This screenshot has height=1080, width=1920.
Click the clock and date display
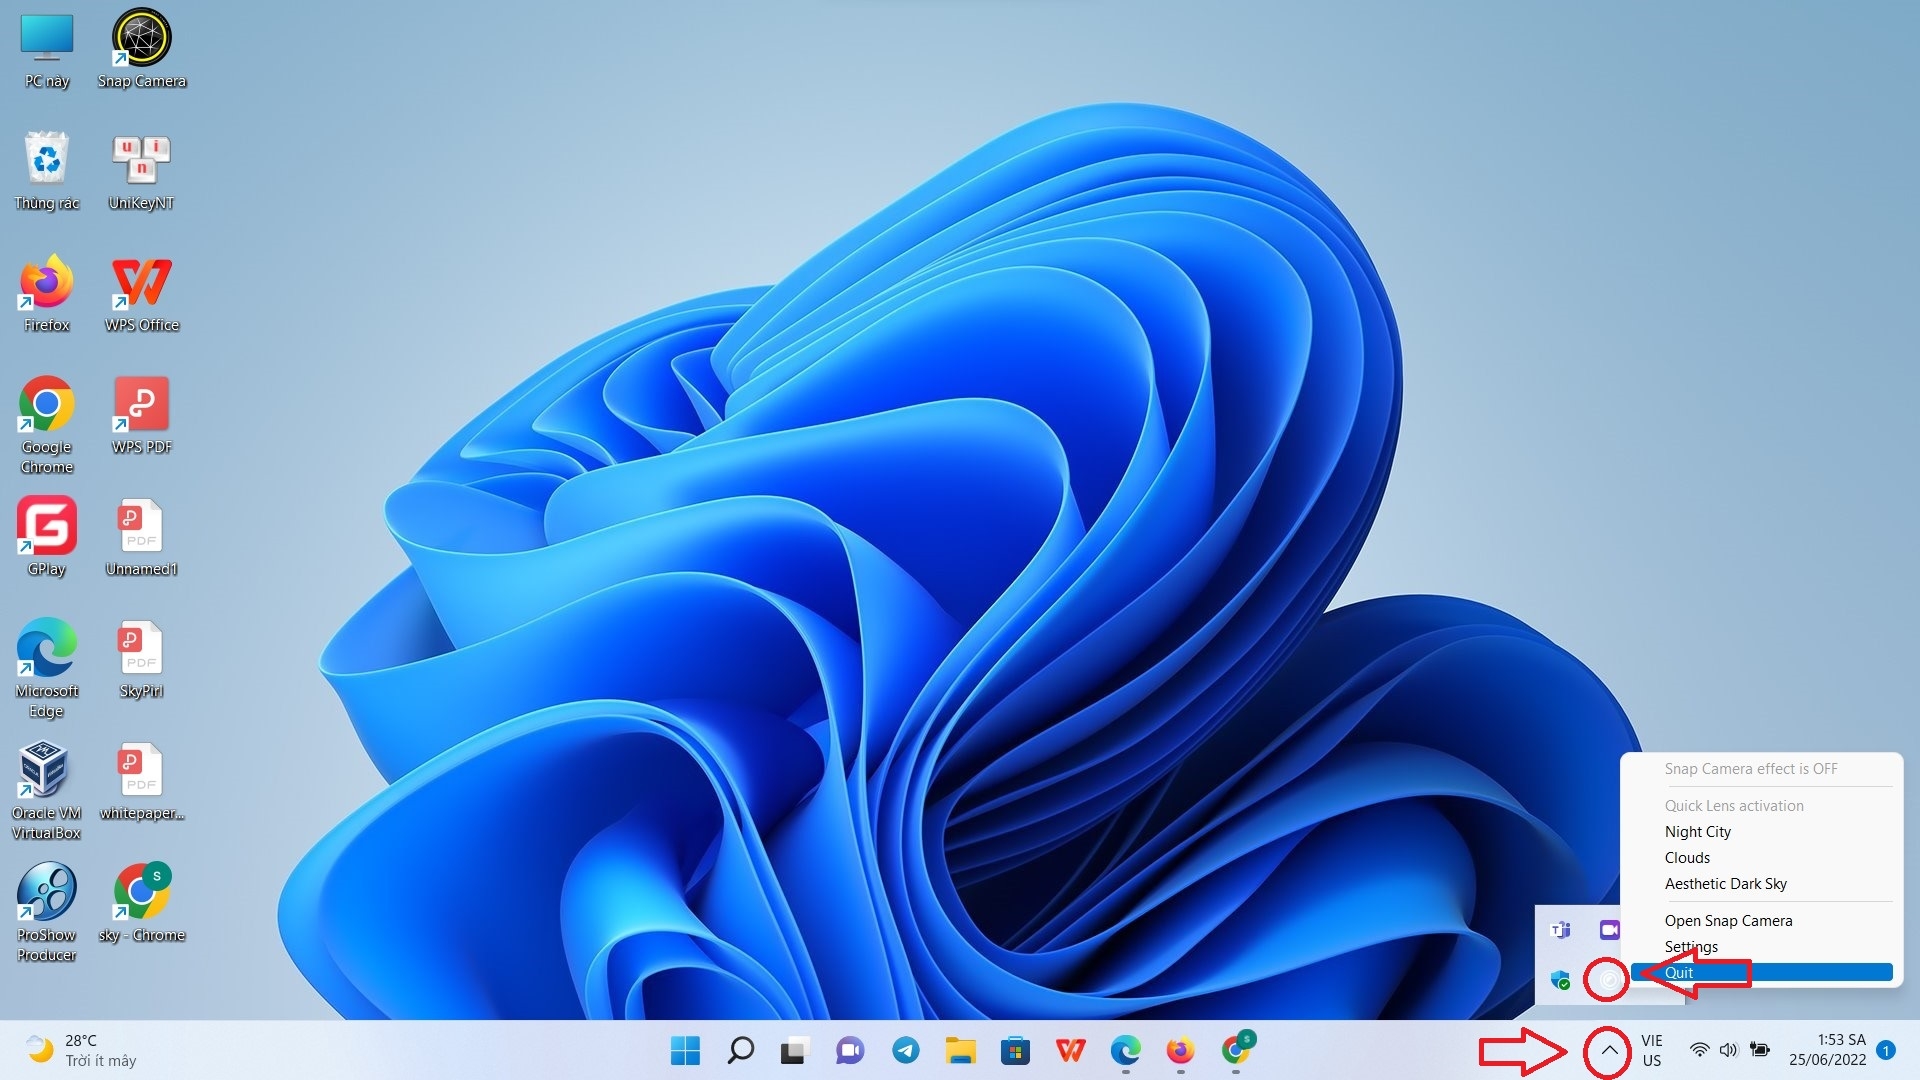point(1827,1050)
